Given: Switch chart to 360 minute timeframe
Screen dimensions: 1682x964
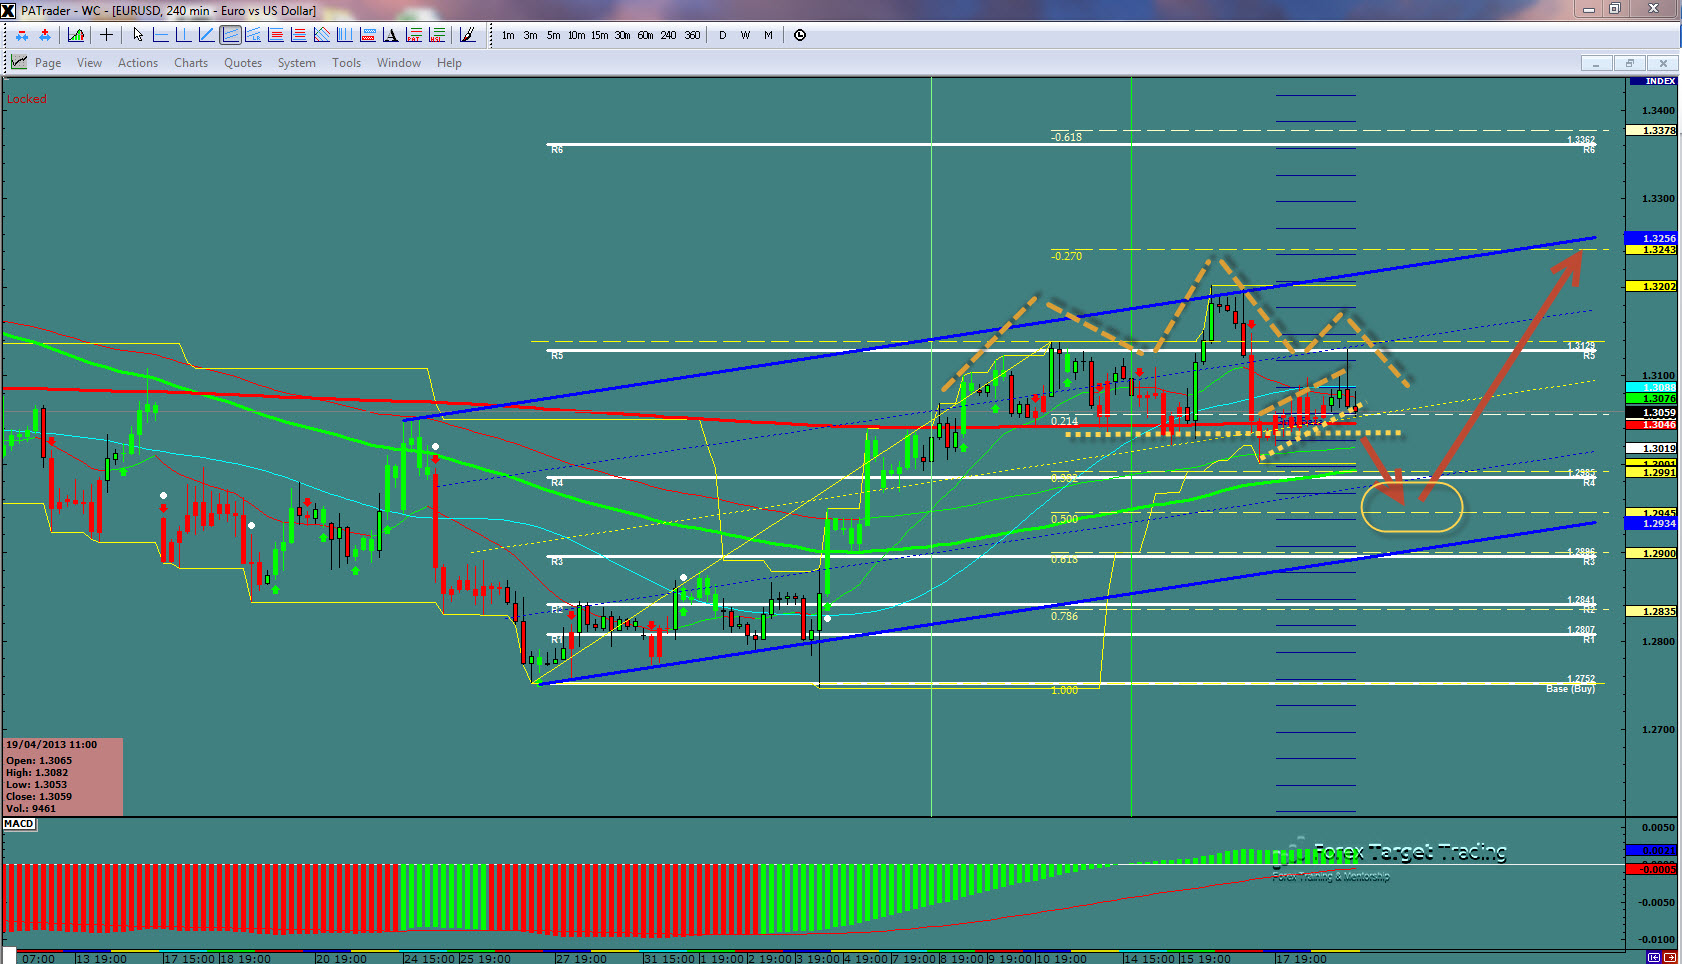Looking at the screenshot, I should click(692, 35).
